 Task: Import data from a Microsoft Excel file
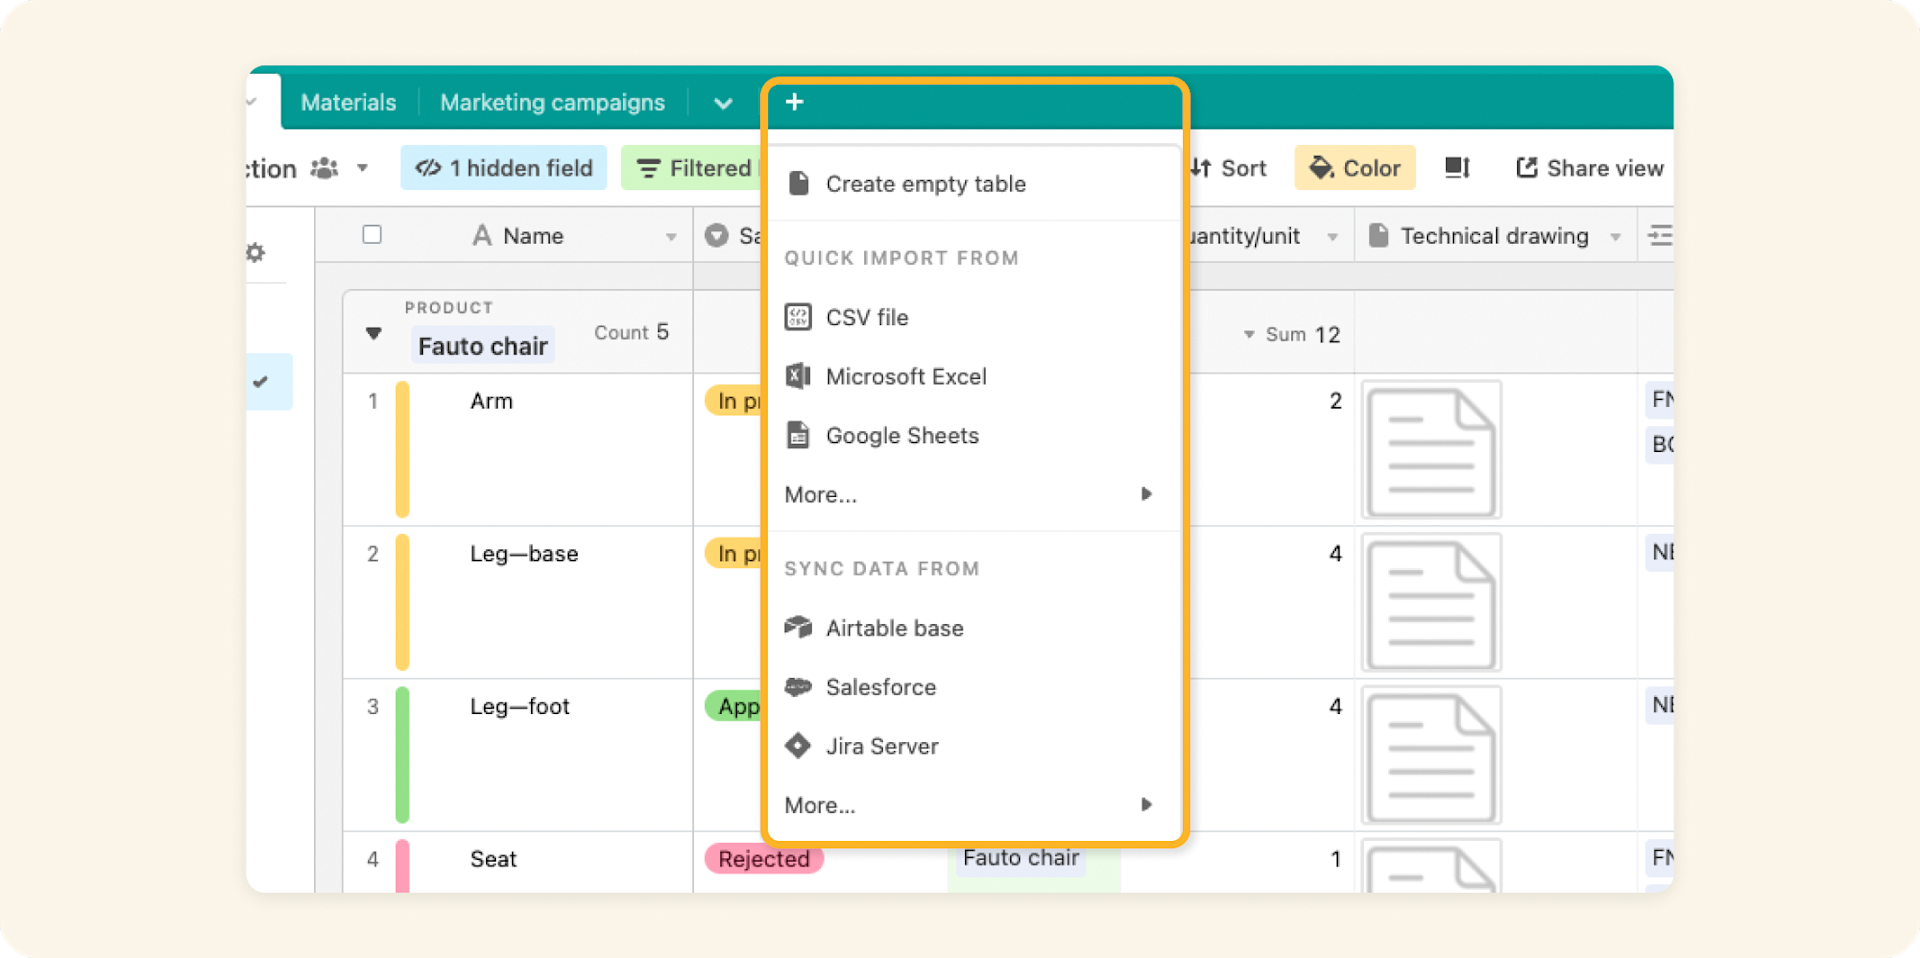[x=905, y=376]
